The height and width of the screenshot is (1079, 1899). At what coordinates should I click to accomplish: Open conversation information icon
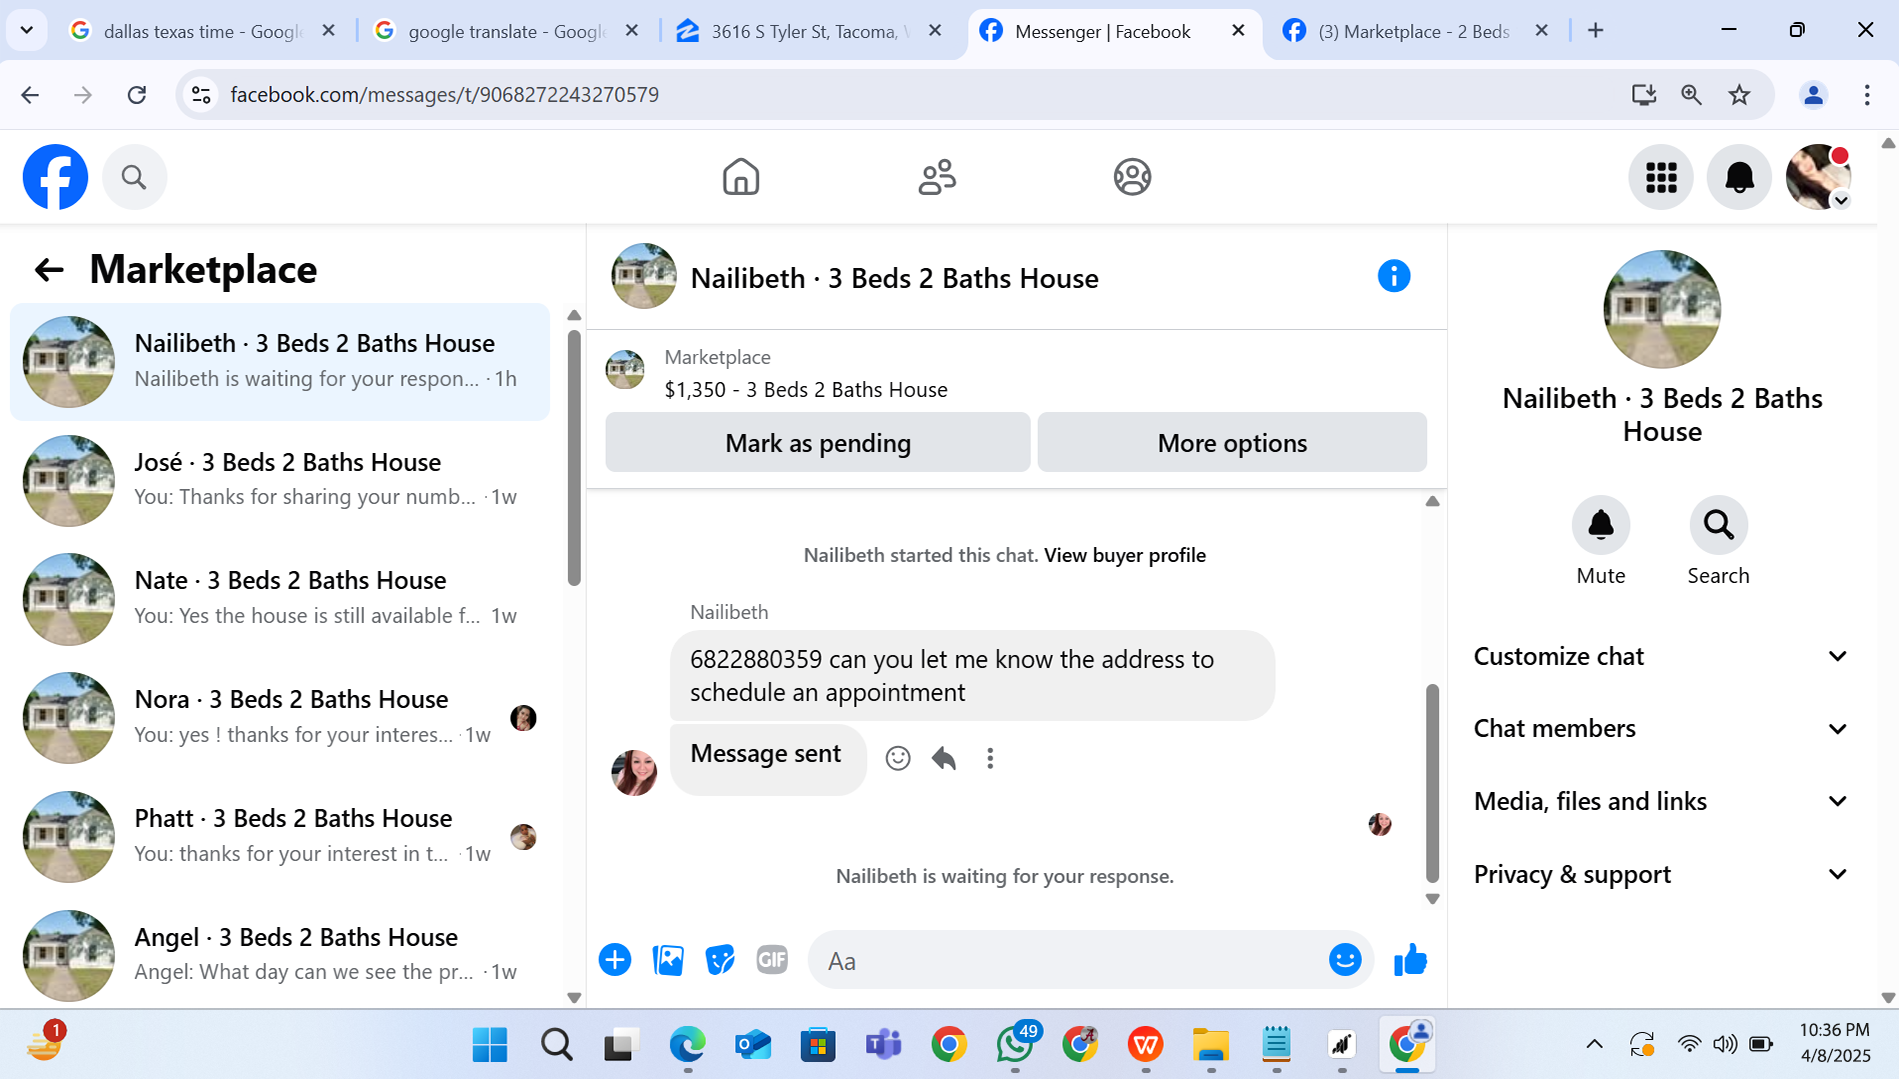[x=1393, y=276]
